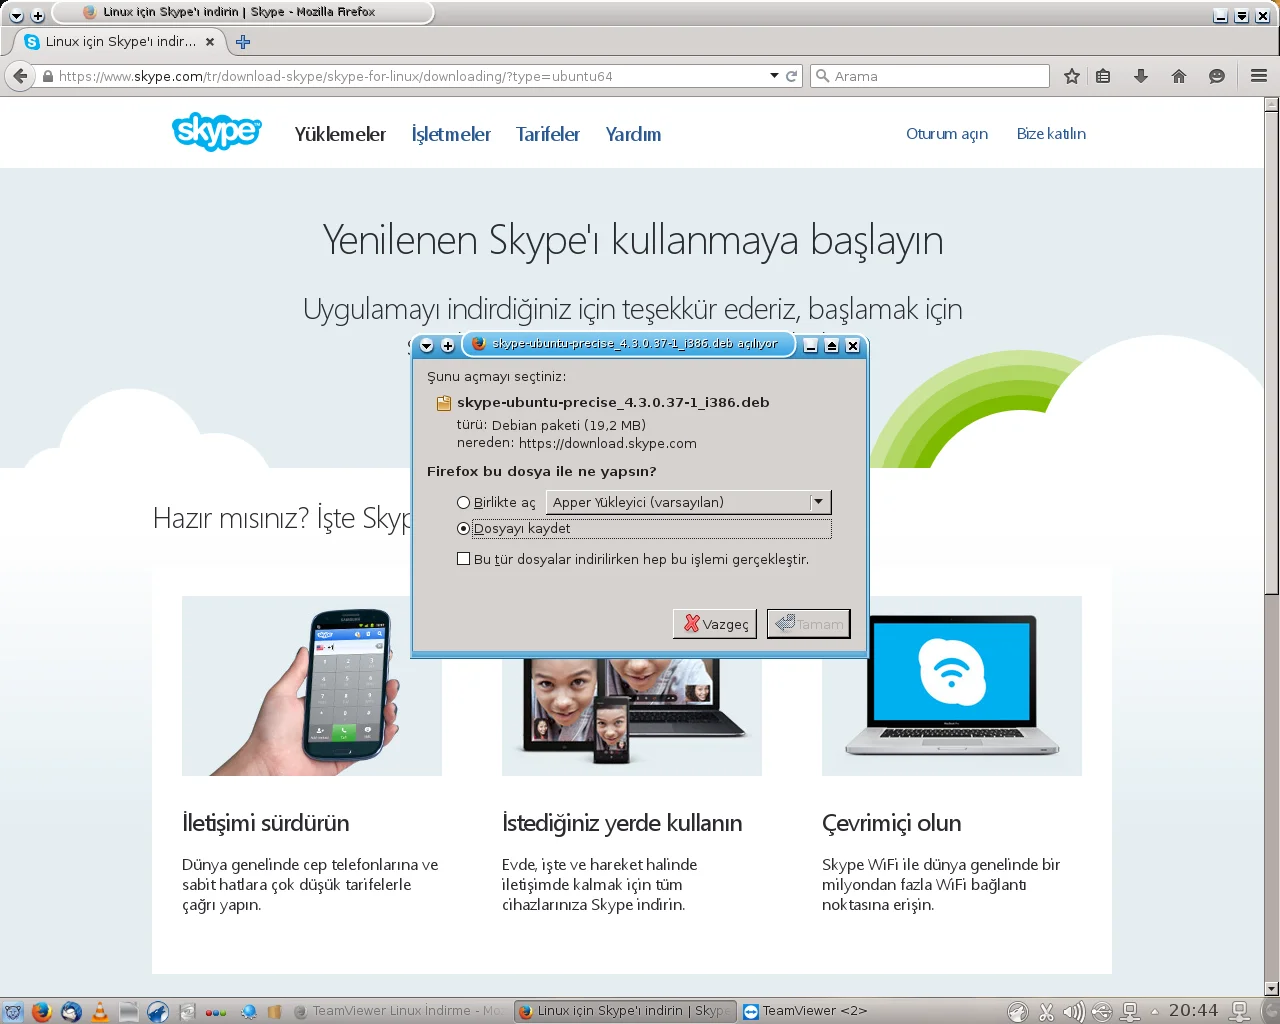Image resolution: width=1280 pixels, height=1024 pixels.
Task: Click the VLC cone icon in taskbar
Action: coord(100,1011)
